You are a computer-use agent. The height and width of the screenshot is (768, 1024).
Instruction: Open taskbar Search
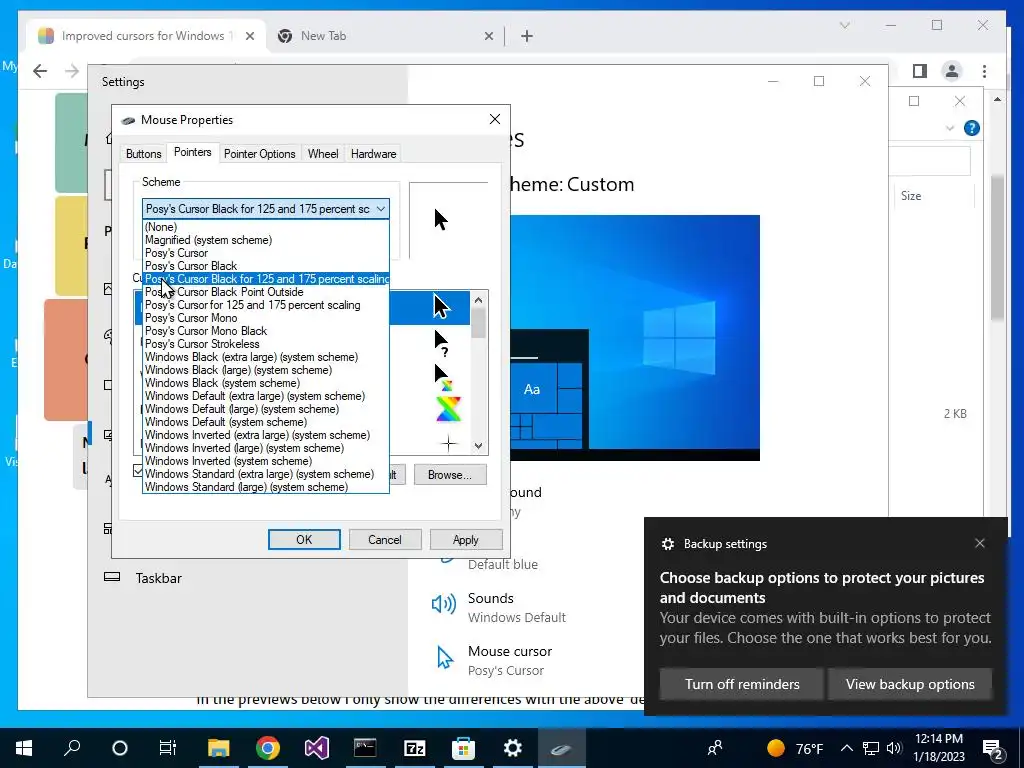click(72, 748)
